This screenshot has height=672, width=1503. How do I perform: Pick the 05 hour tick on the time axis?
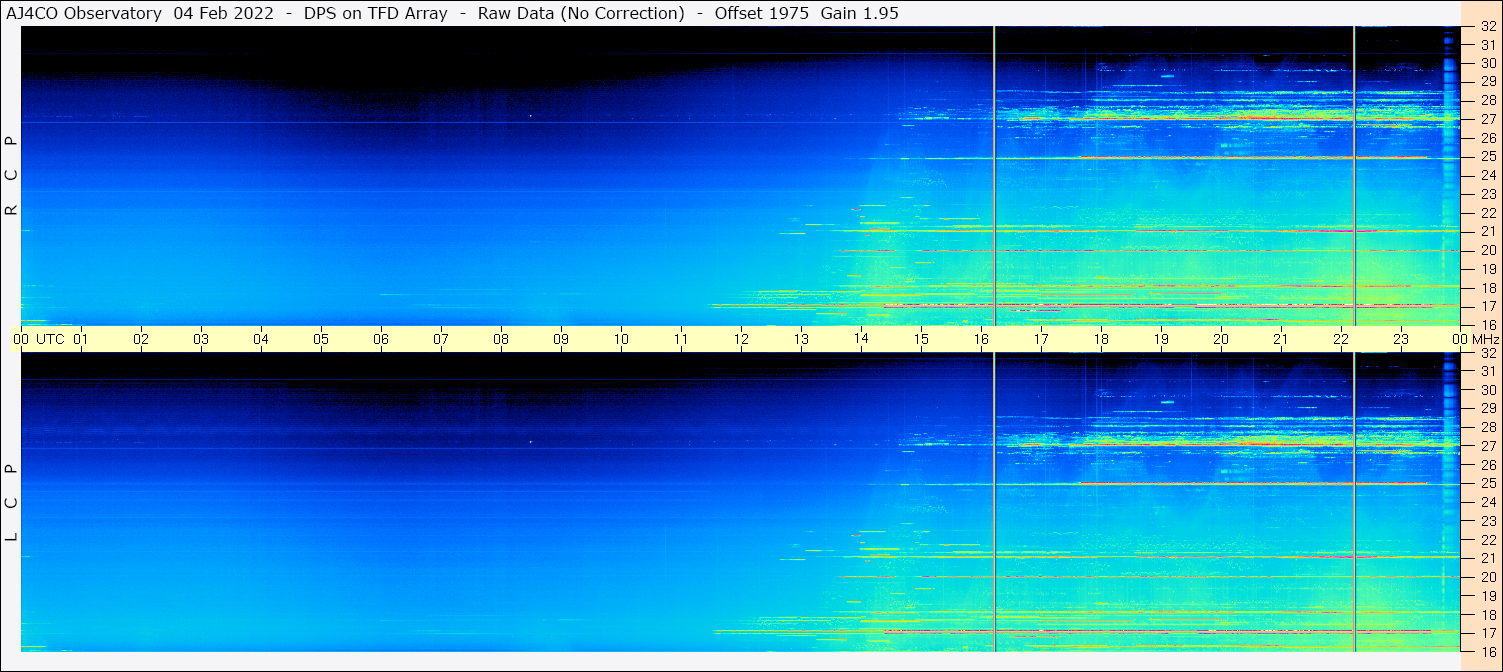(321, 339)
